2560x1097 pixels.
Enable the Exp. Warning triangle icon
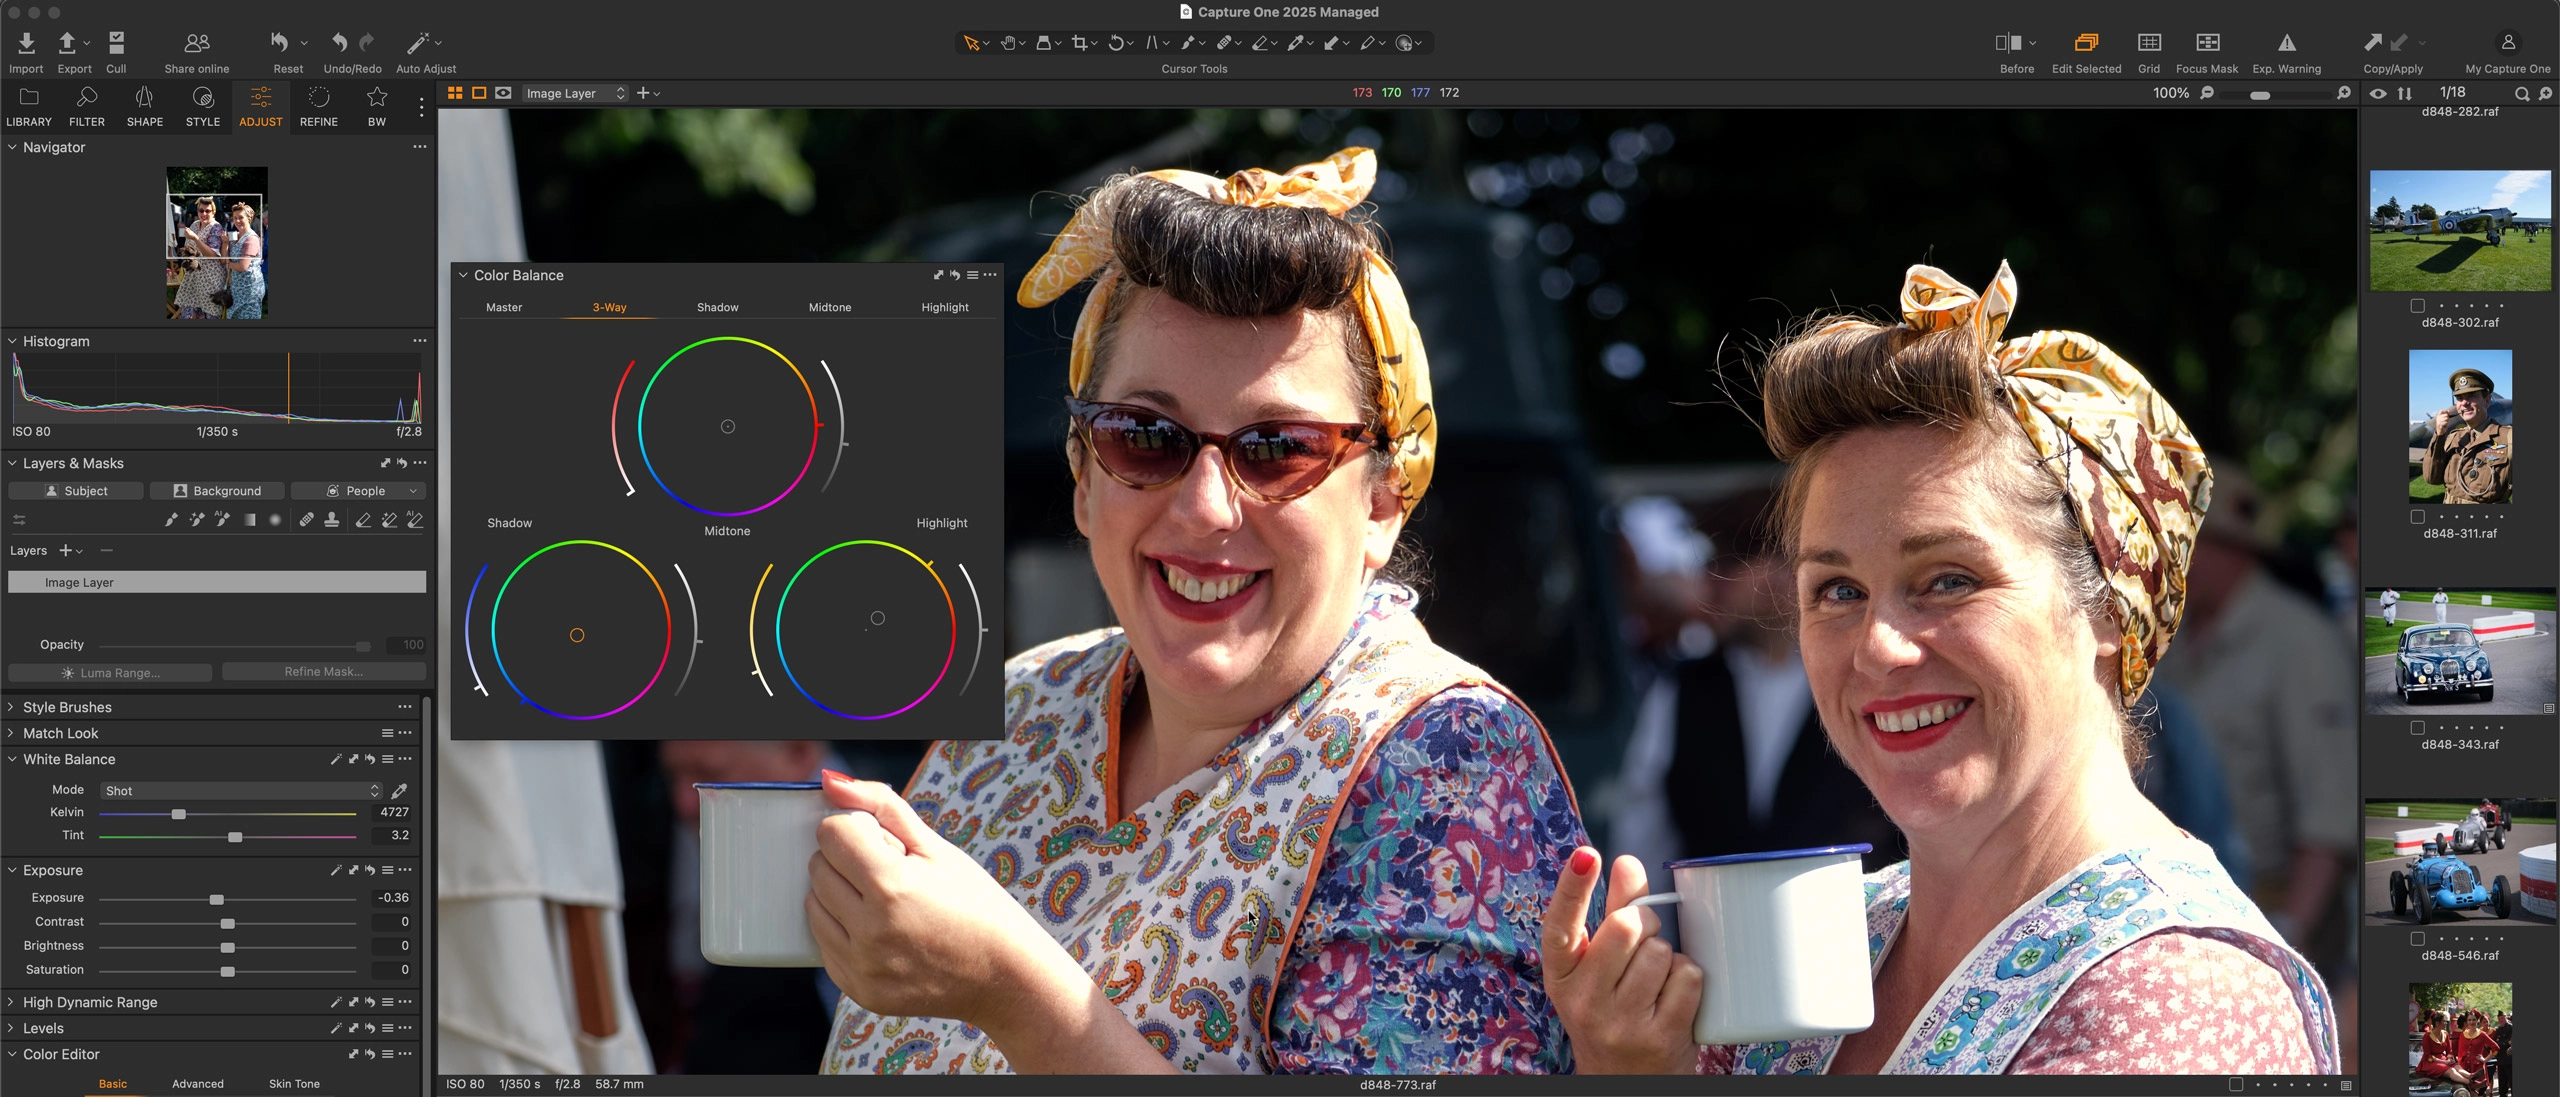tap(2286, 43)
